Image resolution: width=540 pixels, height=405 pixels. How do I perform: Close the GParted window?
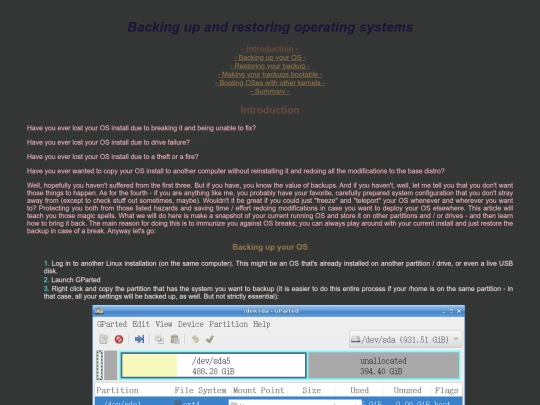click(459, 311)
